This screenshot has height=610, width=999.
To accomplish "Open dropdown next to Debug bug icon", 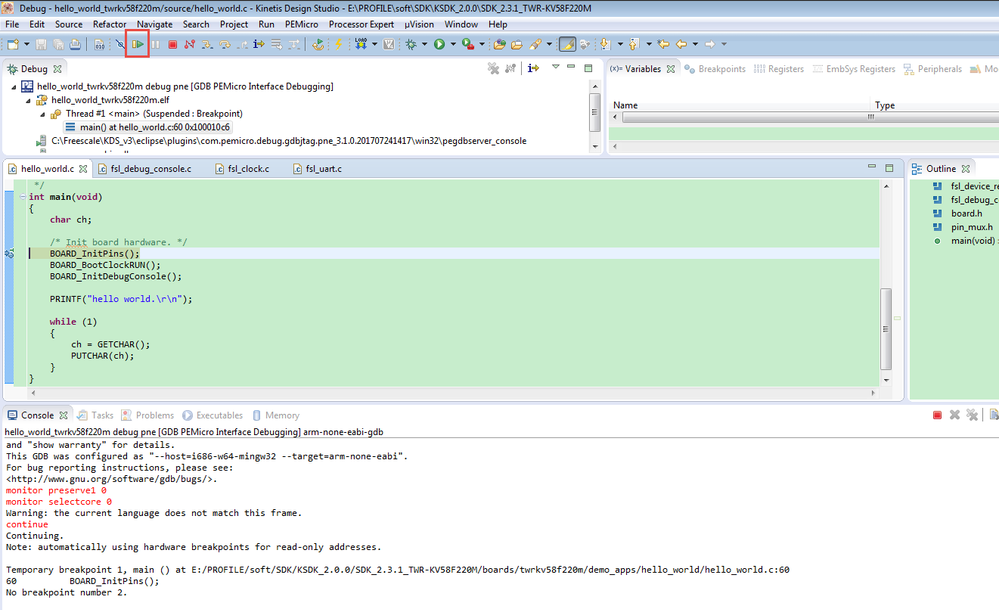I will 424,44.
